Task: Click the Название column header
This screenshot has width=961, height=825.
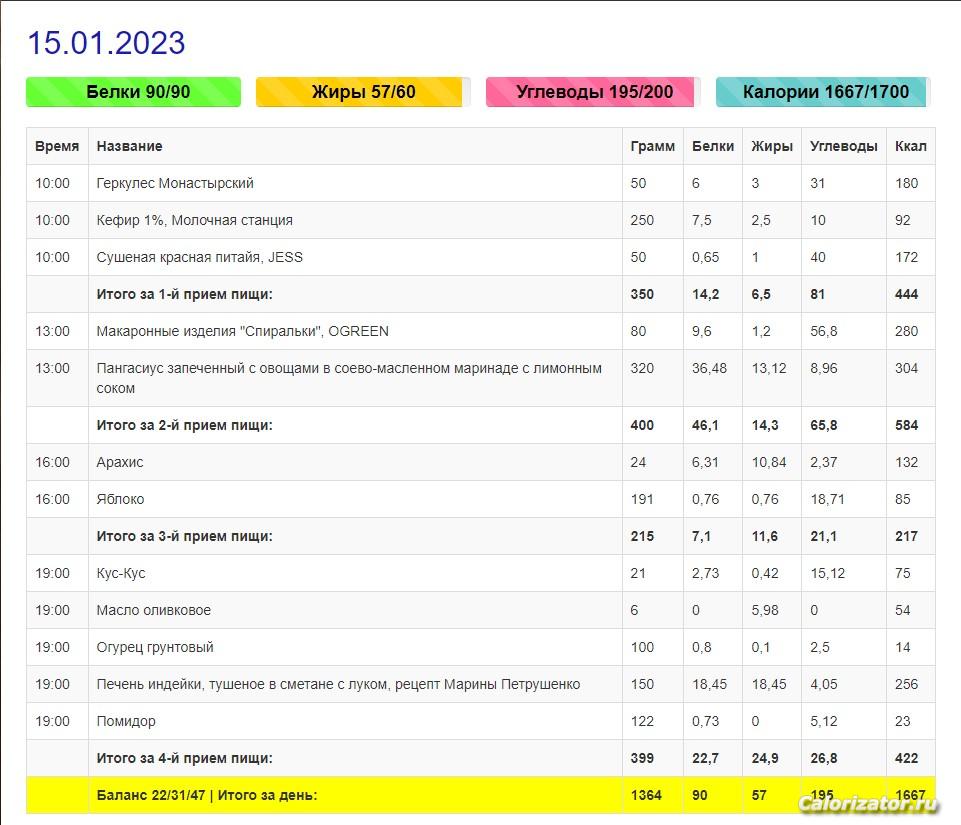Action: [x=129, y=146]
